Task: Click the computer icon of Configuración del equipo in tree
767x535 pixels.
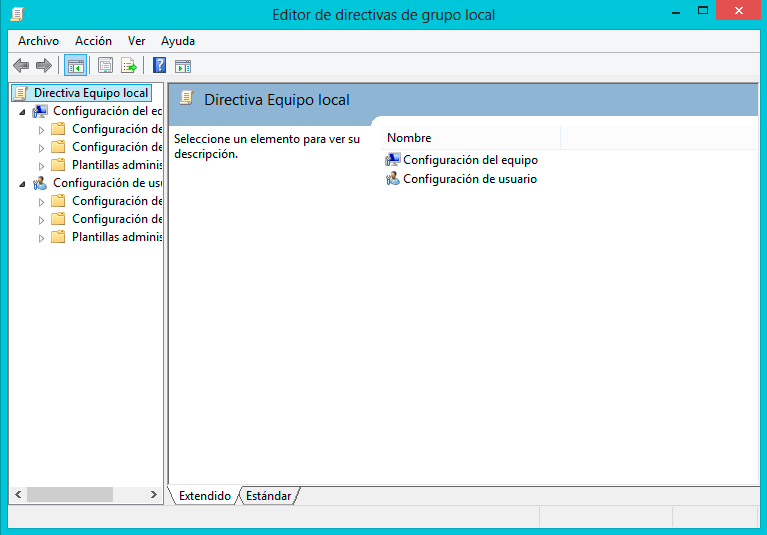Action: [x=40, y=111]
